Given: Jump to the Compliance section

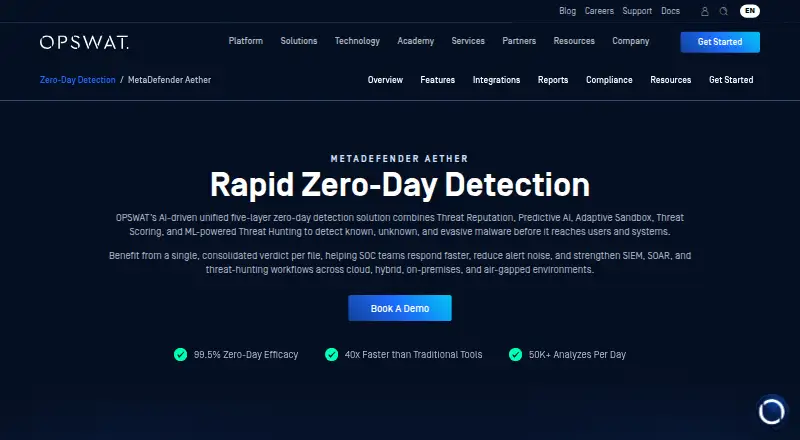Looking at the screenshot, I should (x=609, y=80).
